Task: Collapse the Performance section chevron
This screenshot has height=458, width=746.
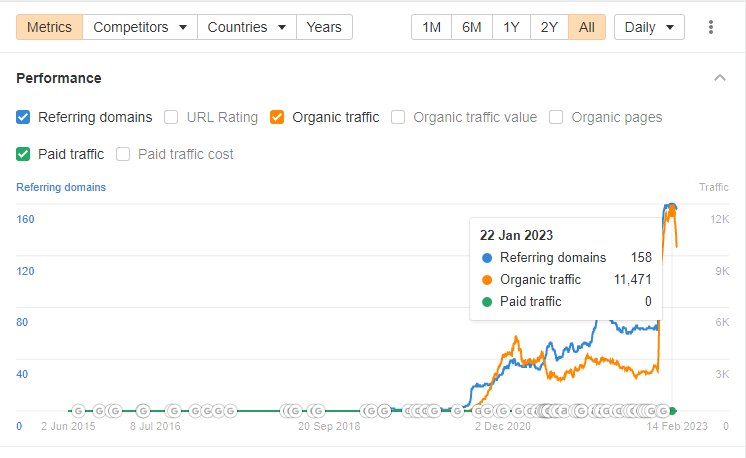Action: pyautogui.click(x=719, y=78)
